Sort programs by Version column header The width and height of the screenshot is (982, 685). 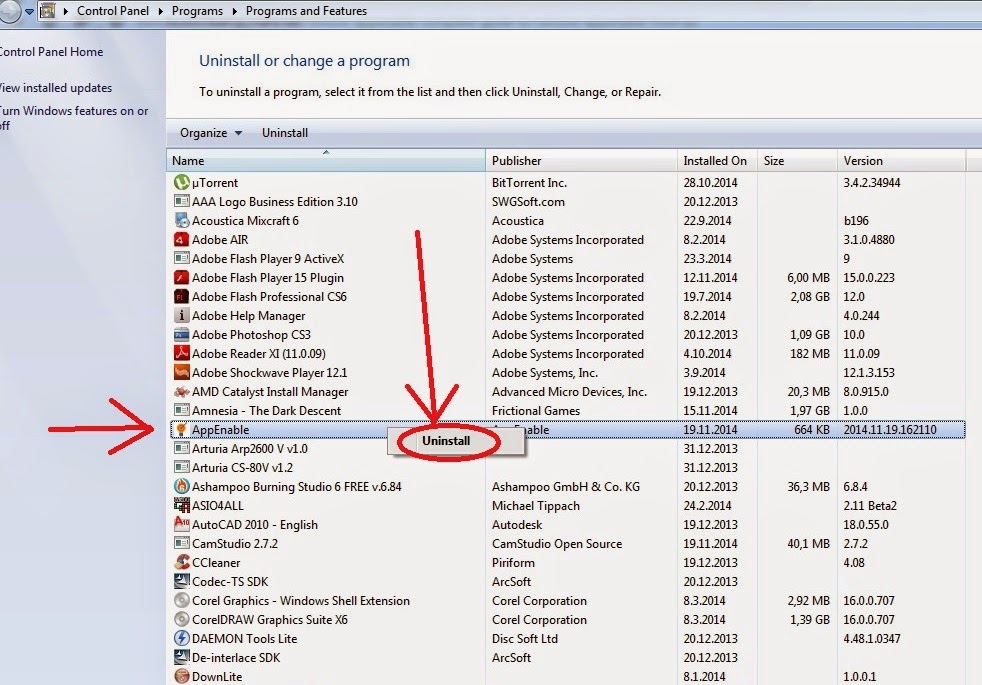tap(901, 160)
